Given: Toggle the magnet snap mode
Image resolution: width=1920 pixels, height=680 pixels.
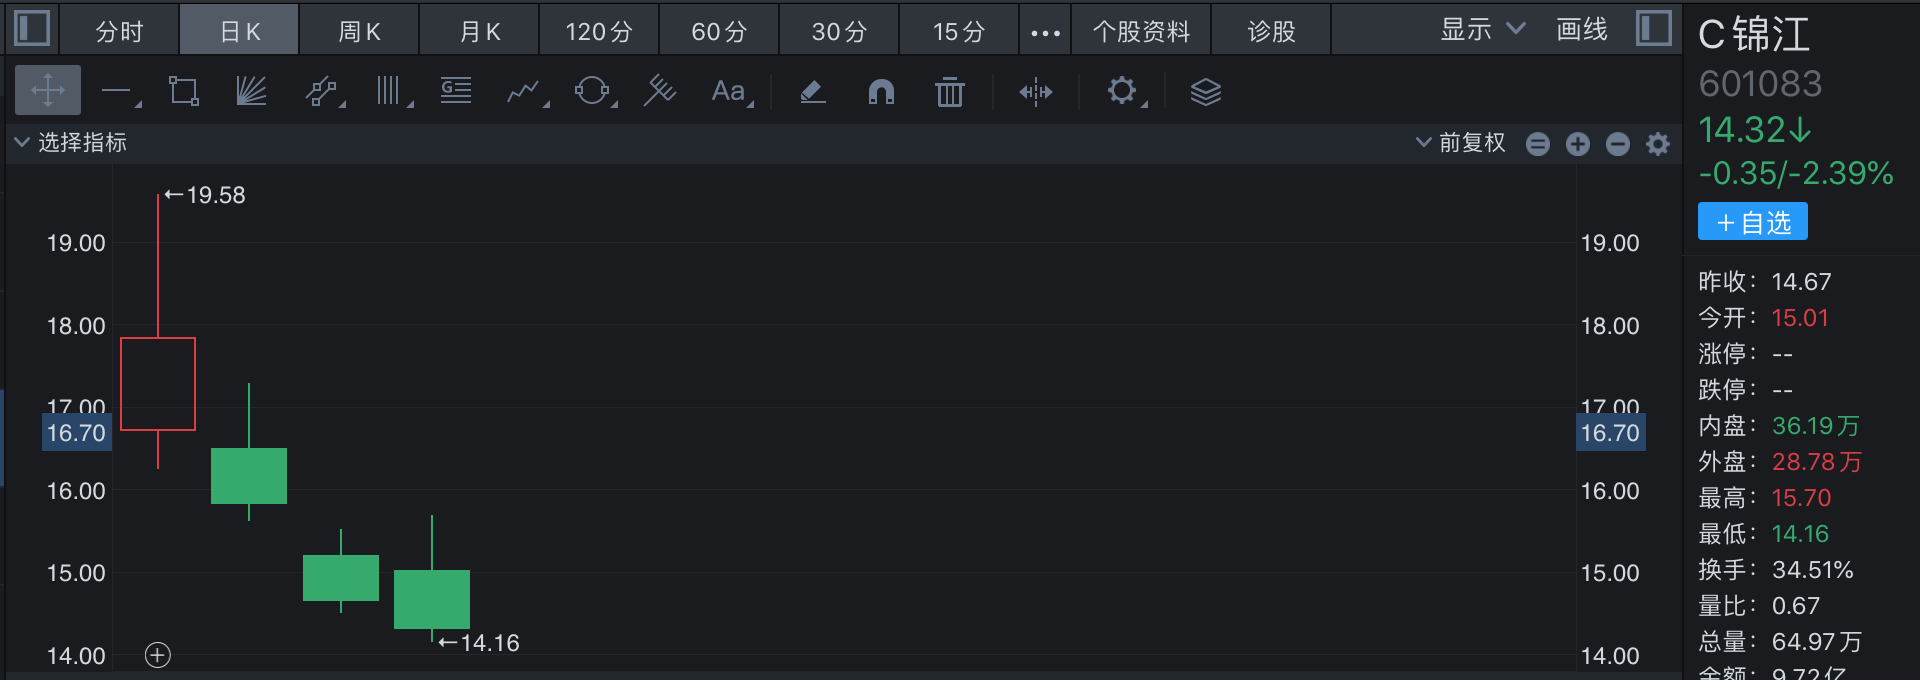Looking at the screenshot, I should click(x=881, y=92).
